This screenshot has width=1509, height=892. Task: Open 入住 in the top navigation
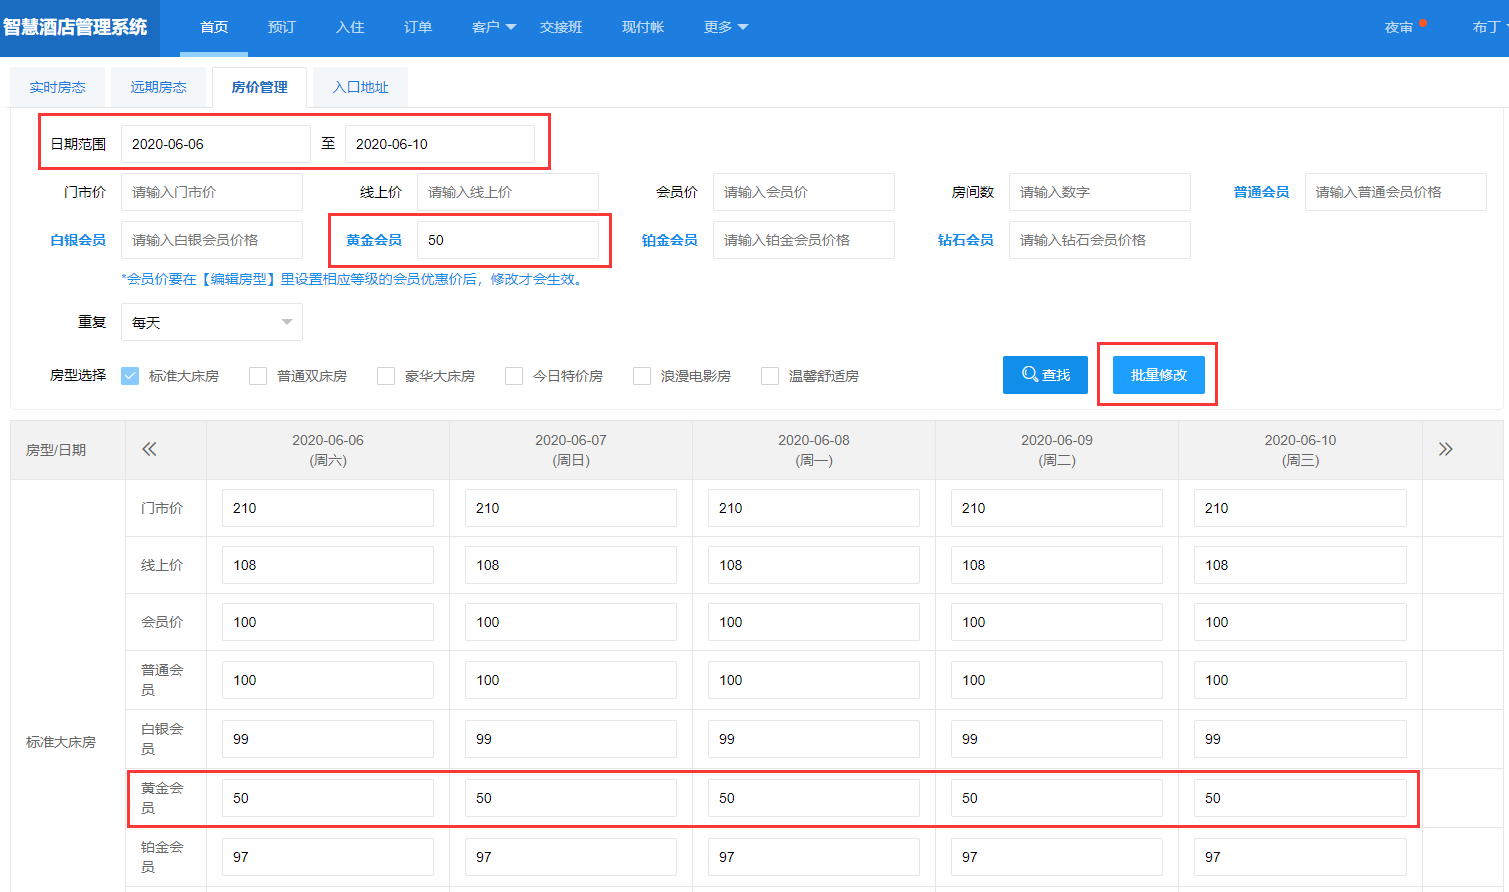350,27
